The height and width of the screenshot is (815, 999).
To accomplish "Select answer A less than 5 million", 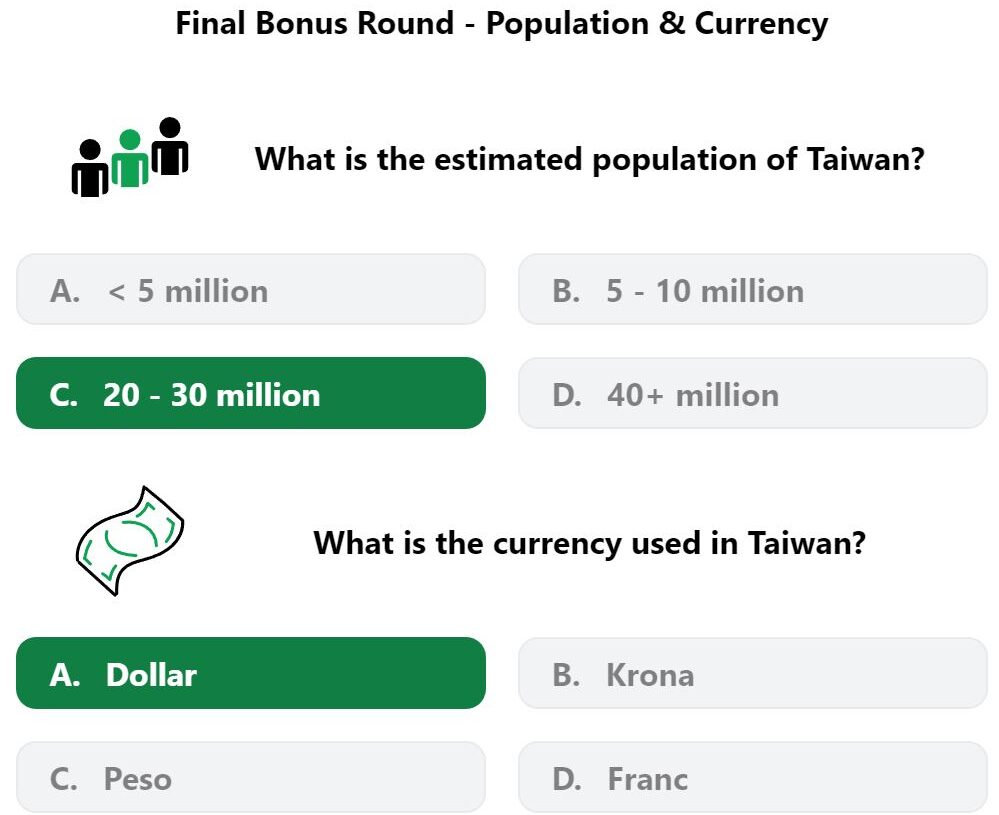I will pos(251,289).
